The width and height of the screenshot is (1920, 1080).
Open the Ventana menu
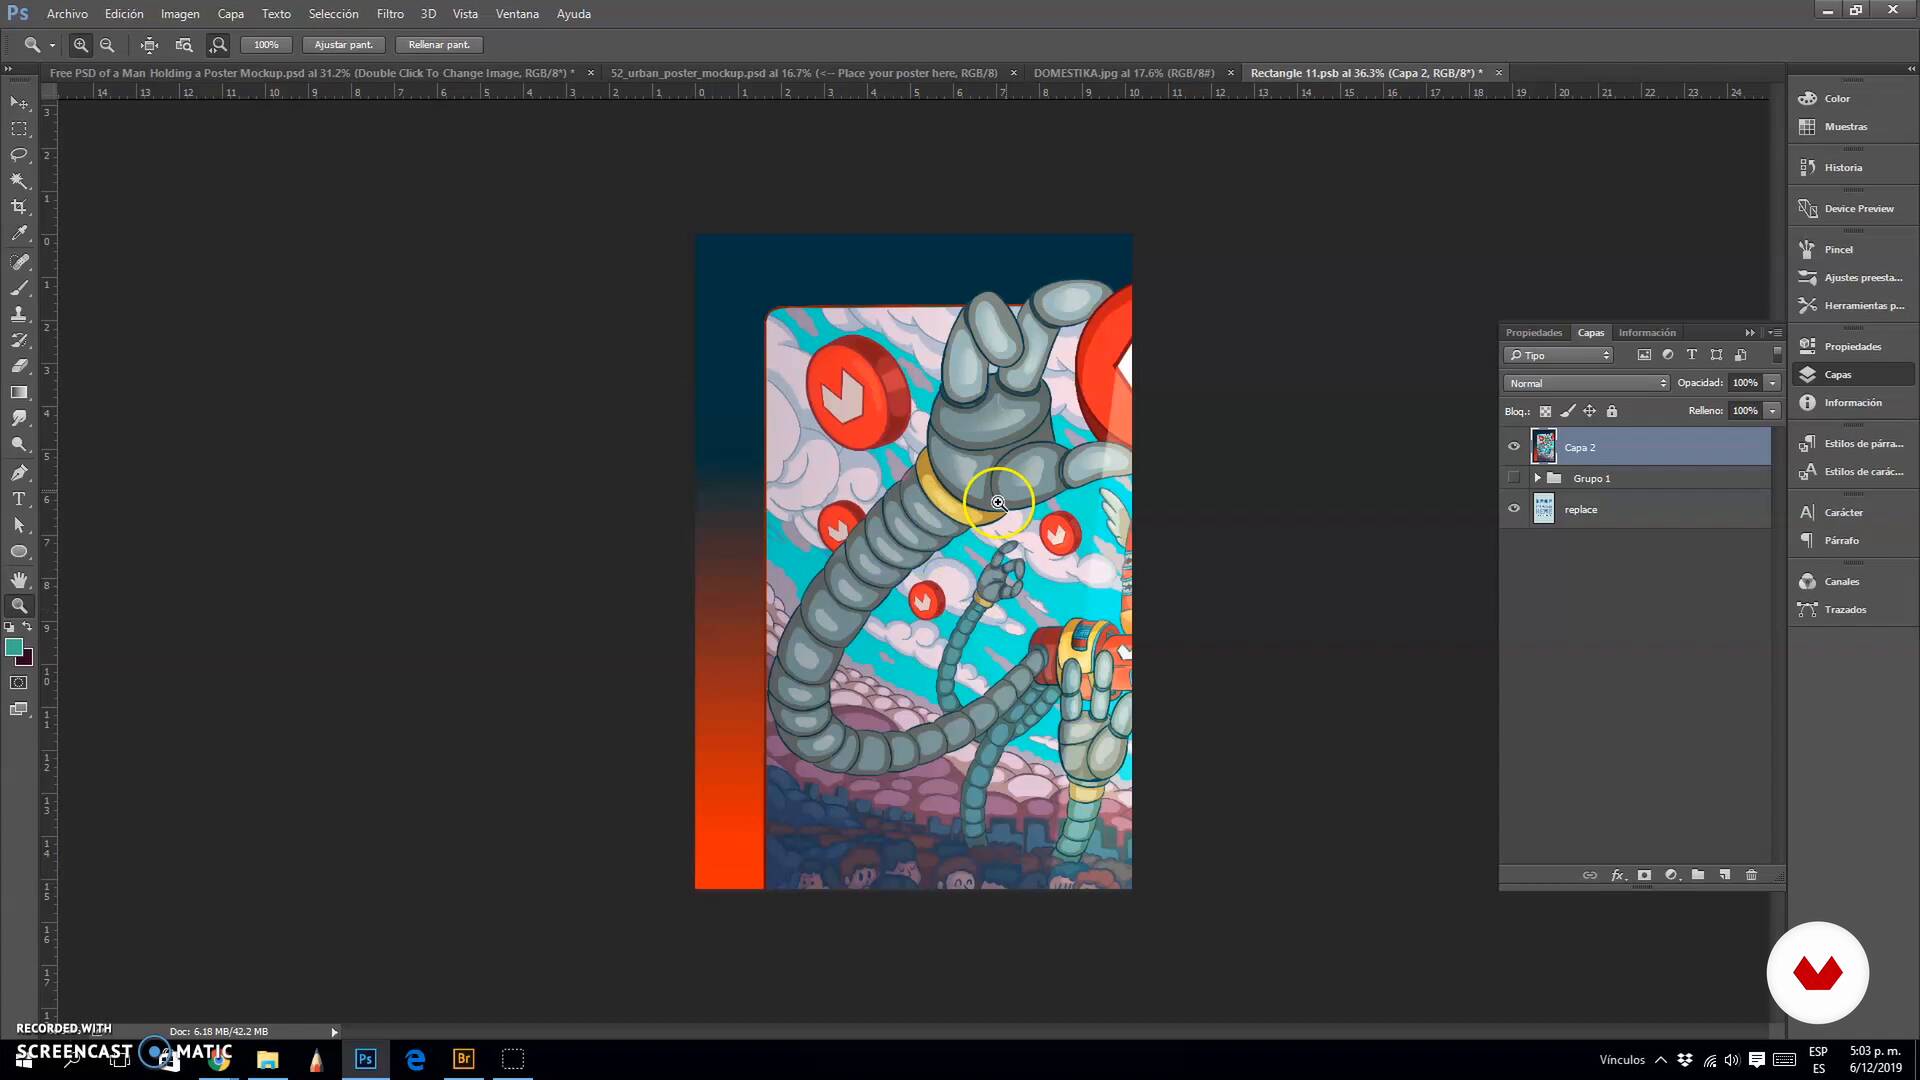517,14
